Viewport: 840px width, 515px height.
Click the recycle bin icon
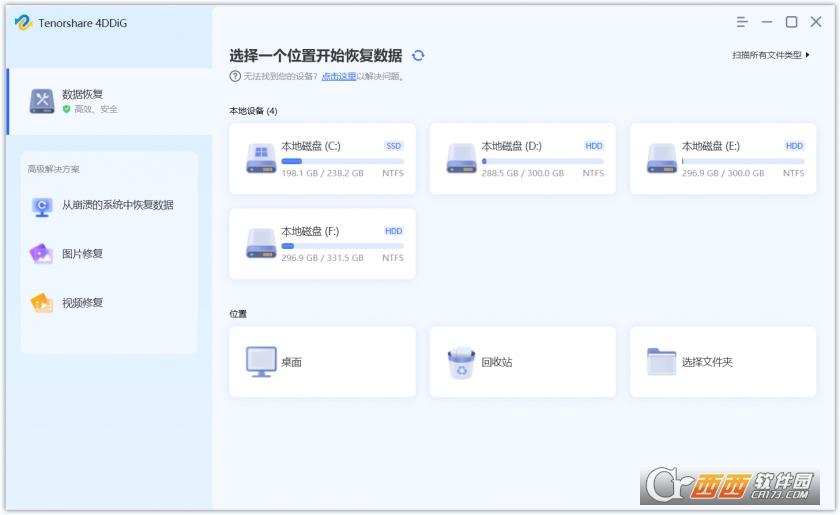pyautogui.click(x=461, y=363)
